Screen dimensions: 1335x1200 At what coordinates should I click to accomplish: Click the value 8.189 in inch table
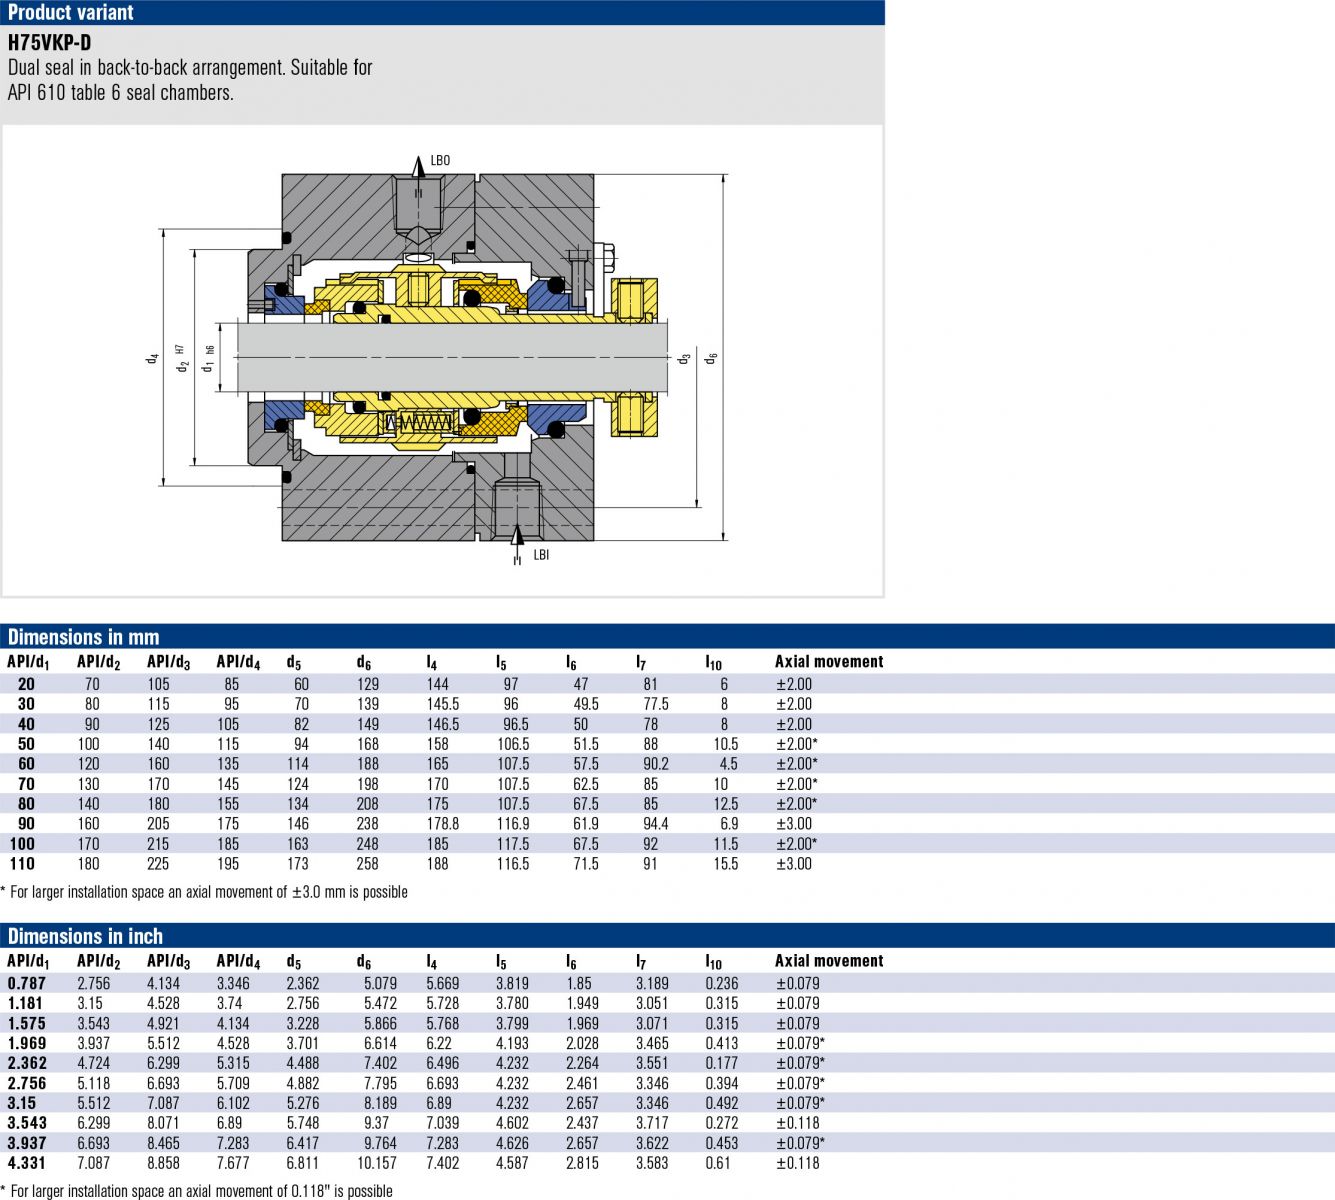[x=380, y=1103]
